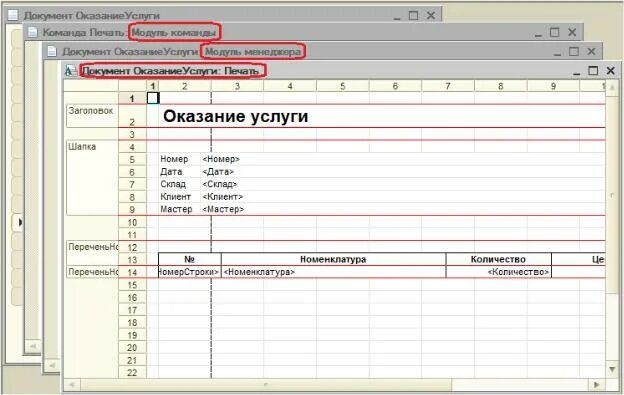The width and height of the screenshot is (624, 395).
Task: Activate the Команда Печать: Модуль команды window title
Action: 130,32
